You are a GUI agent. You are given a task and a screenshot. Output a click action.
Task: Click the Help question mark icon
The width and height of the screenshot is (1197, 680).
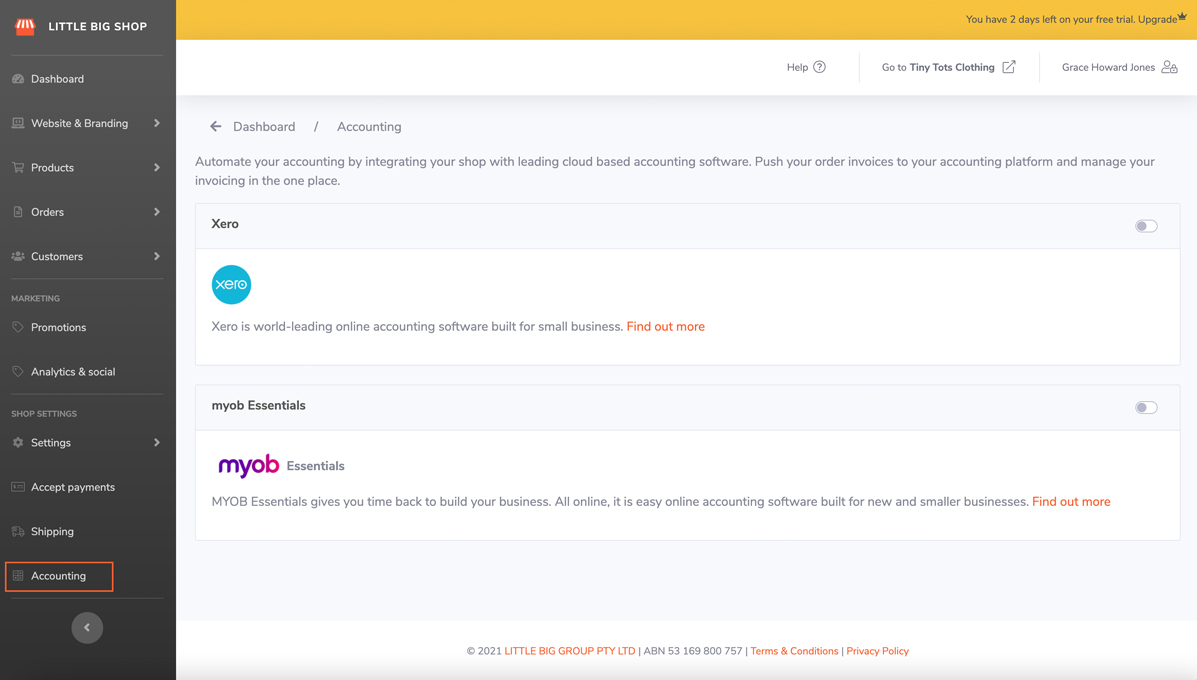819,67
